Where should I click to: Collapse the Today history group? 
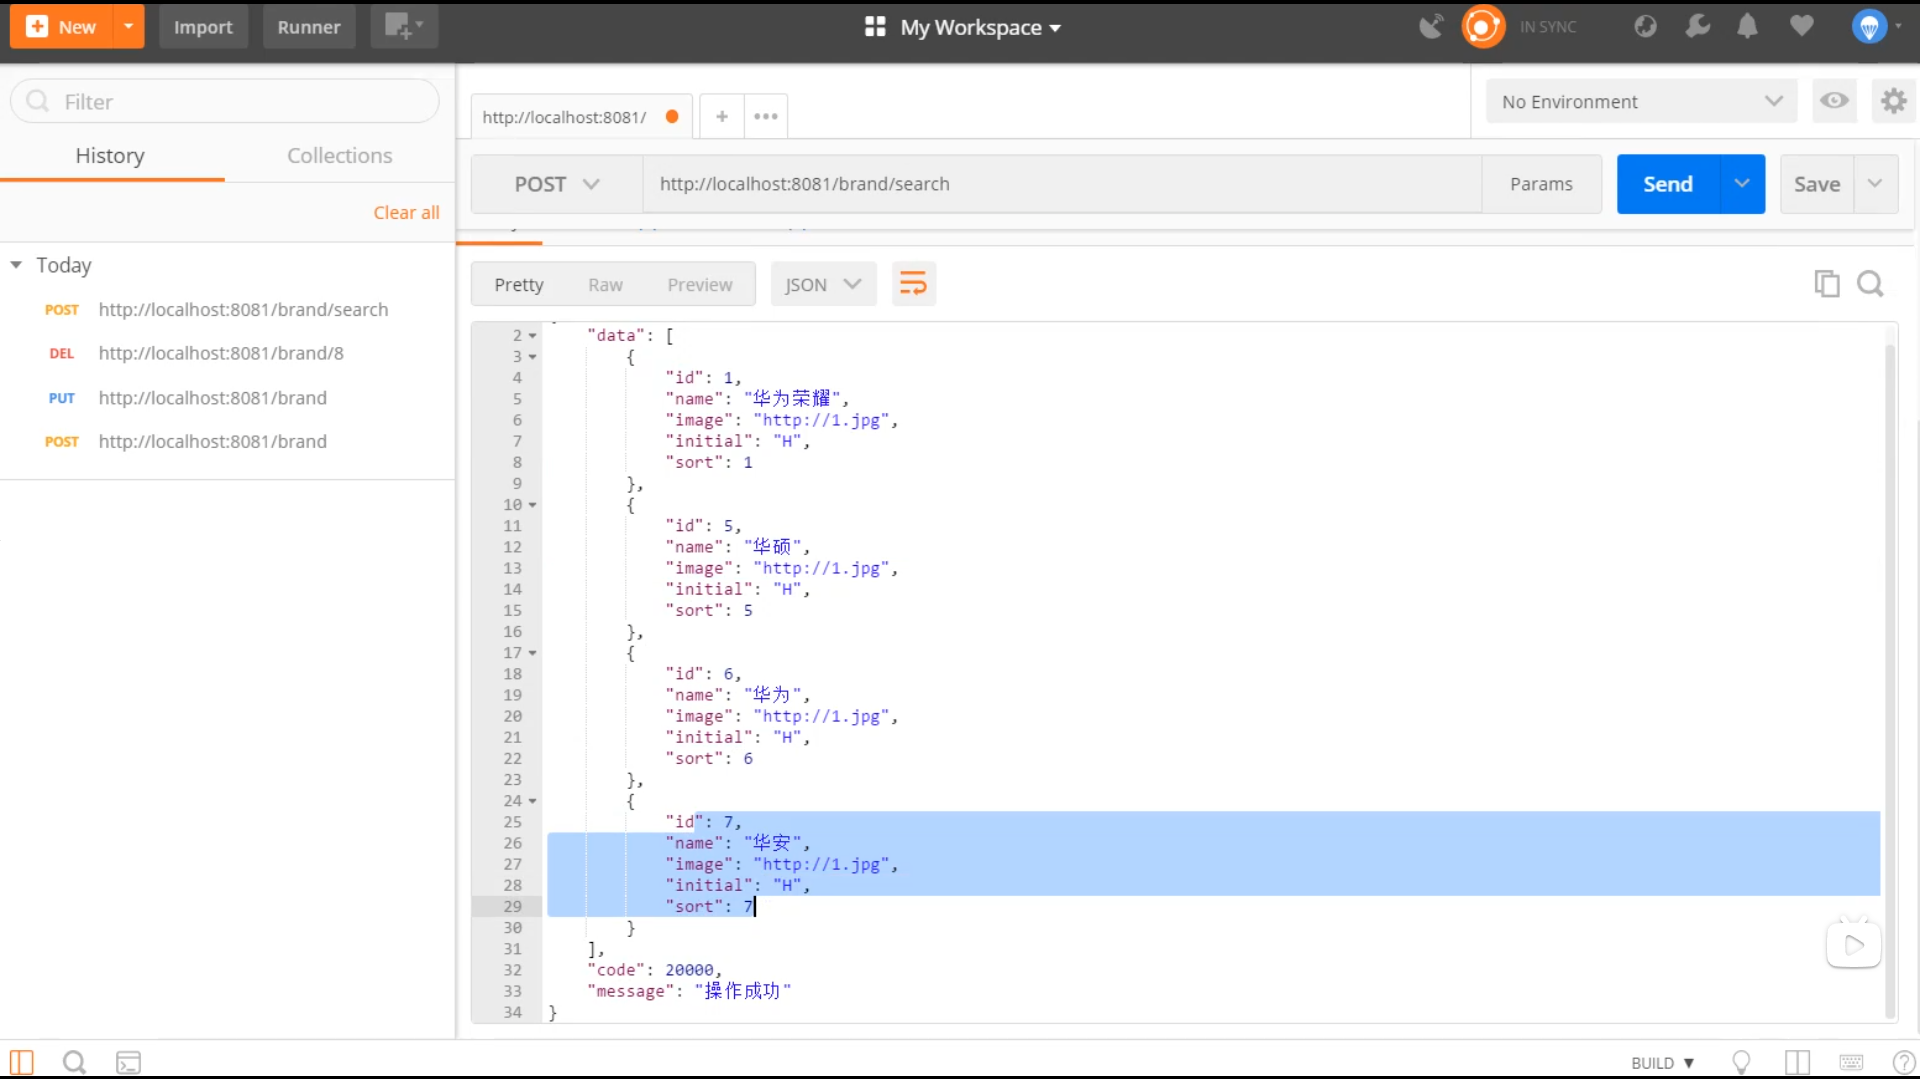(16, 265)
